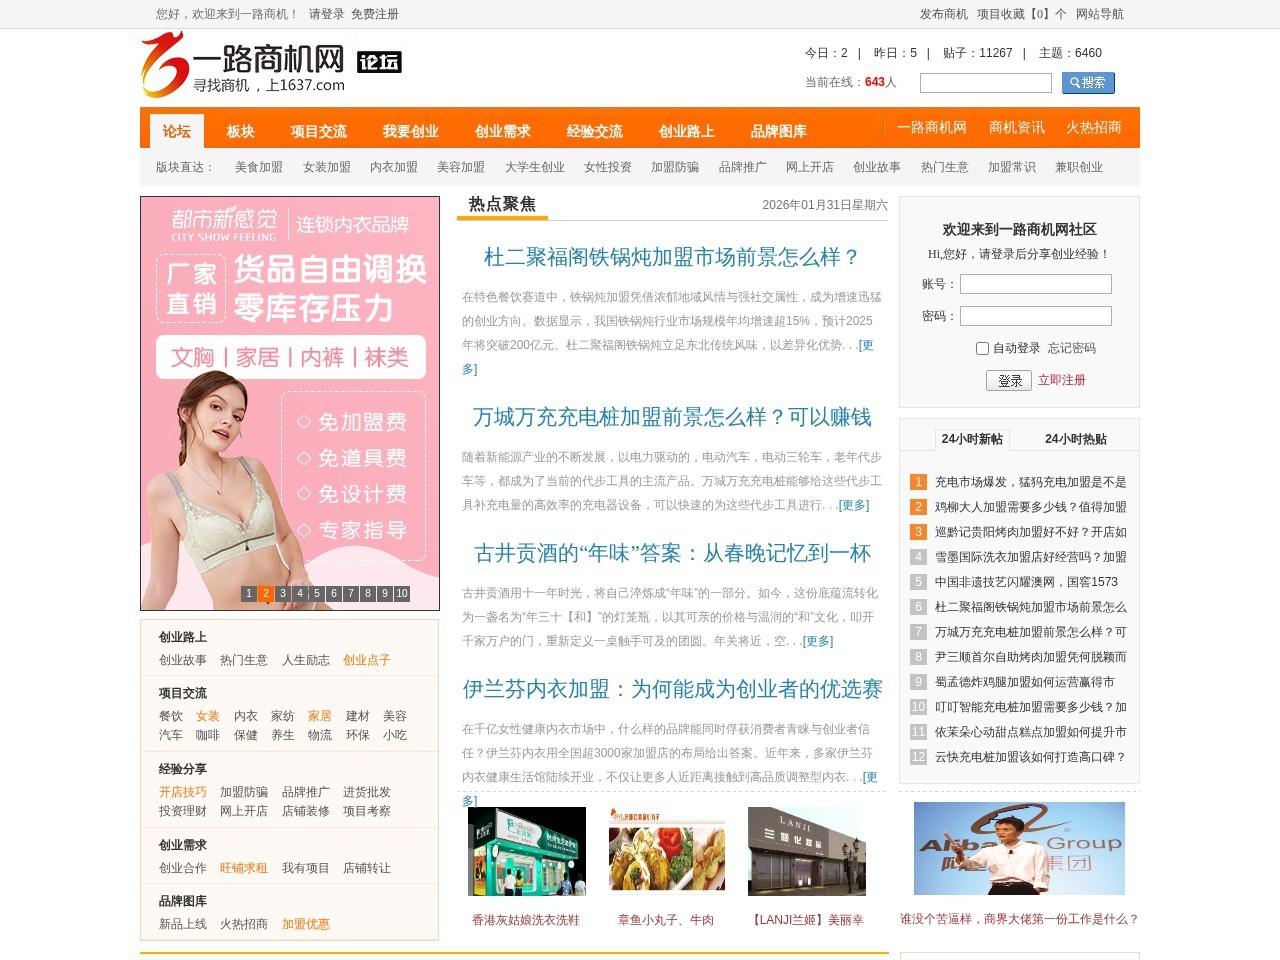Click the 账号 username input field
This screenshot has width=1280, height=960.
click(1036, 284)
